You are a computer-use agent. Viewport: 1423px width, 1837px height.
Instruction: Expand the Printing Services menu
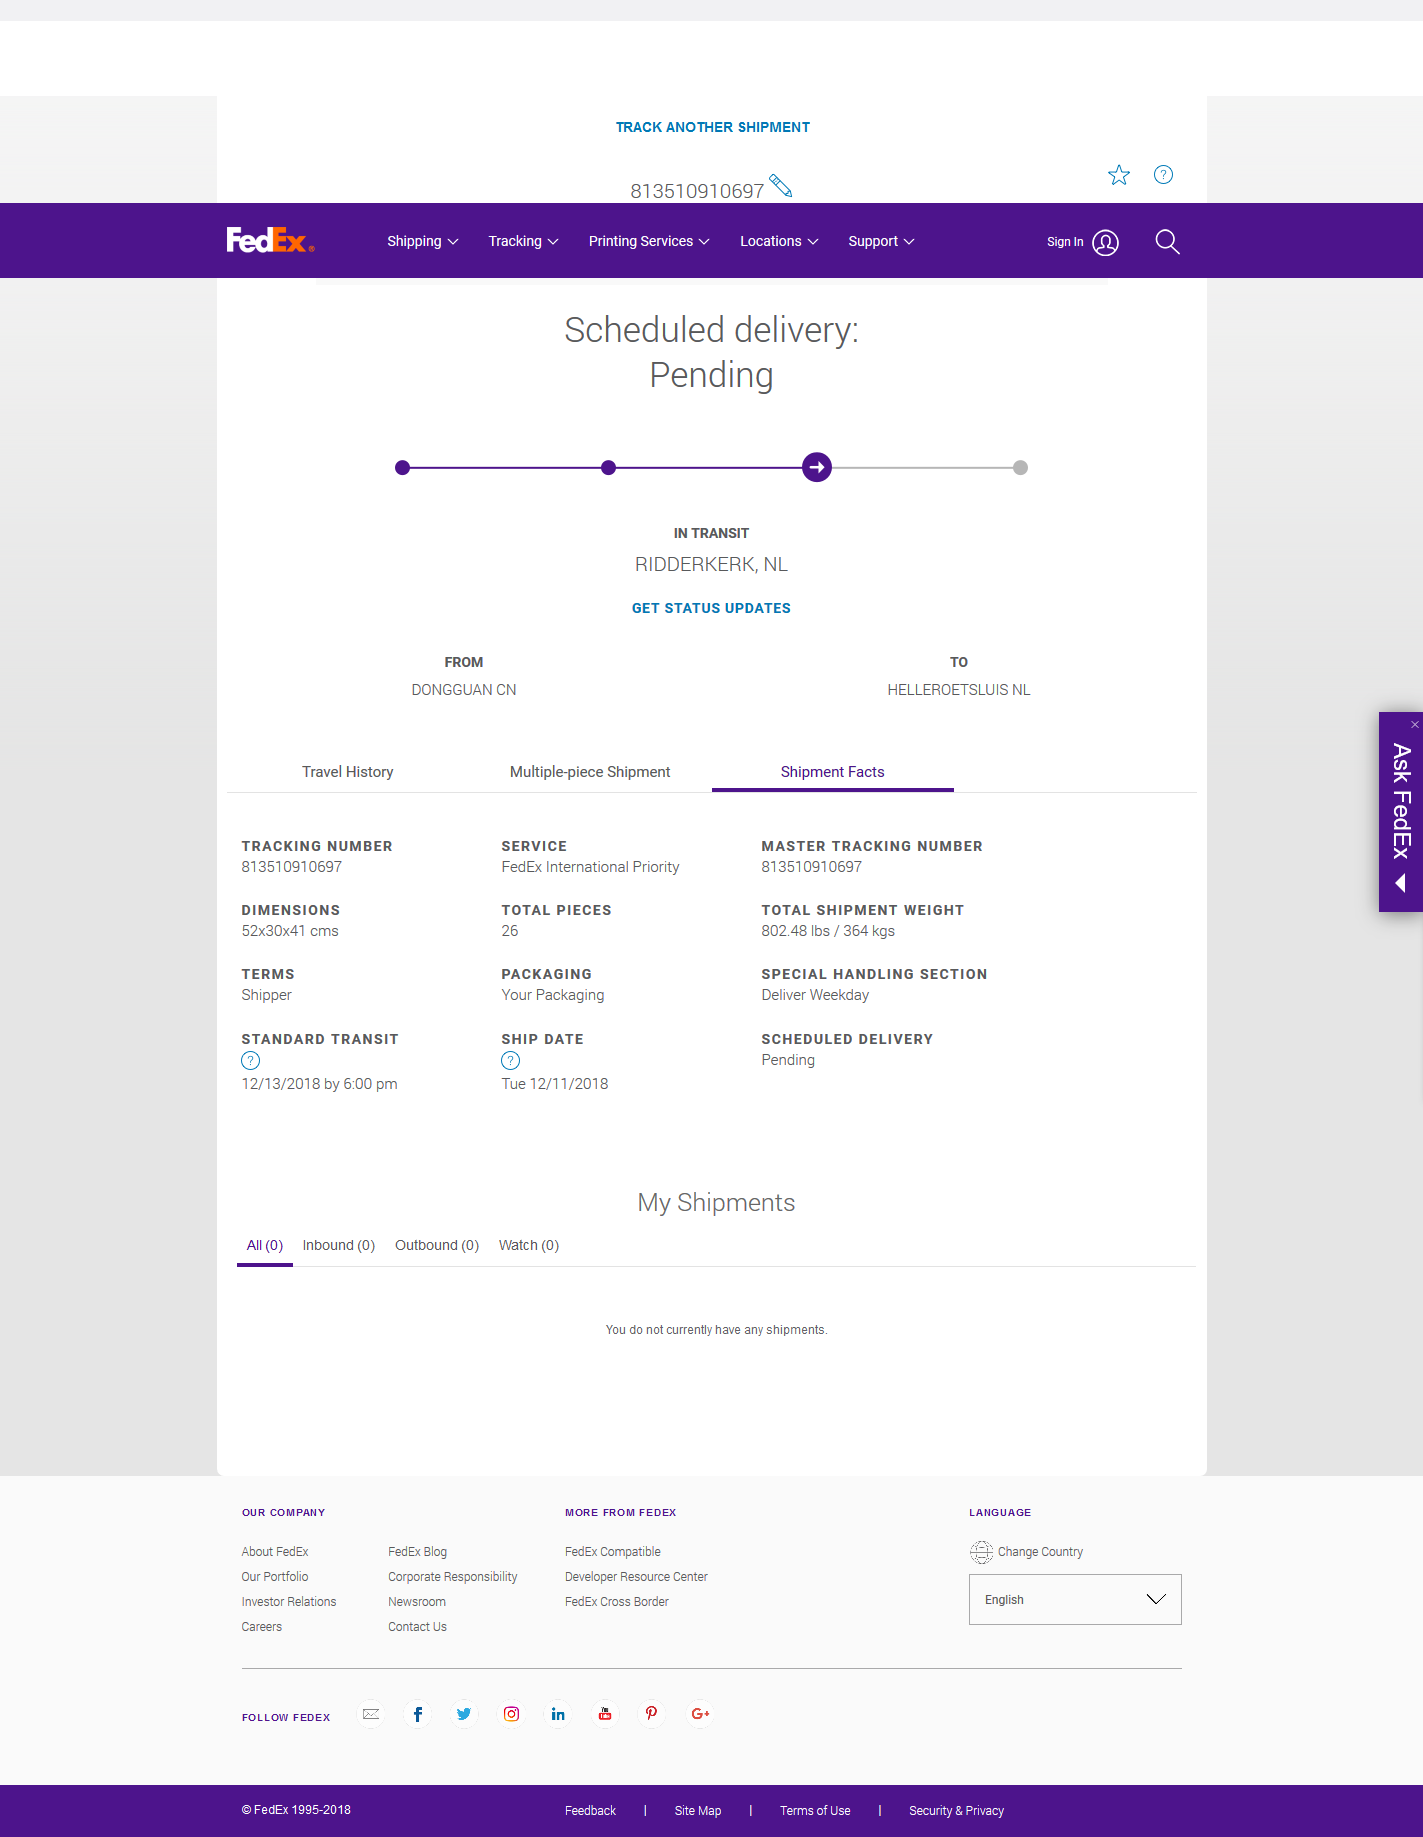649,241
